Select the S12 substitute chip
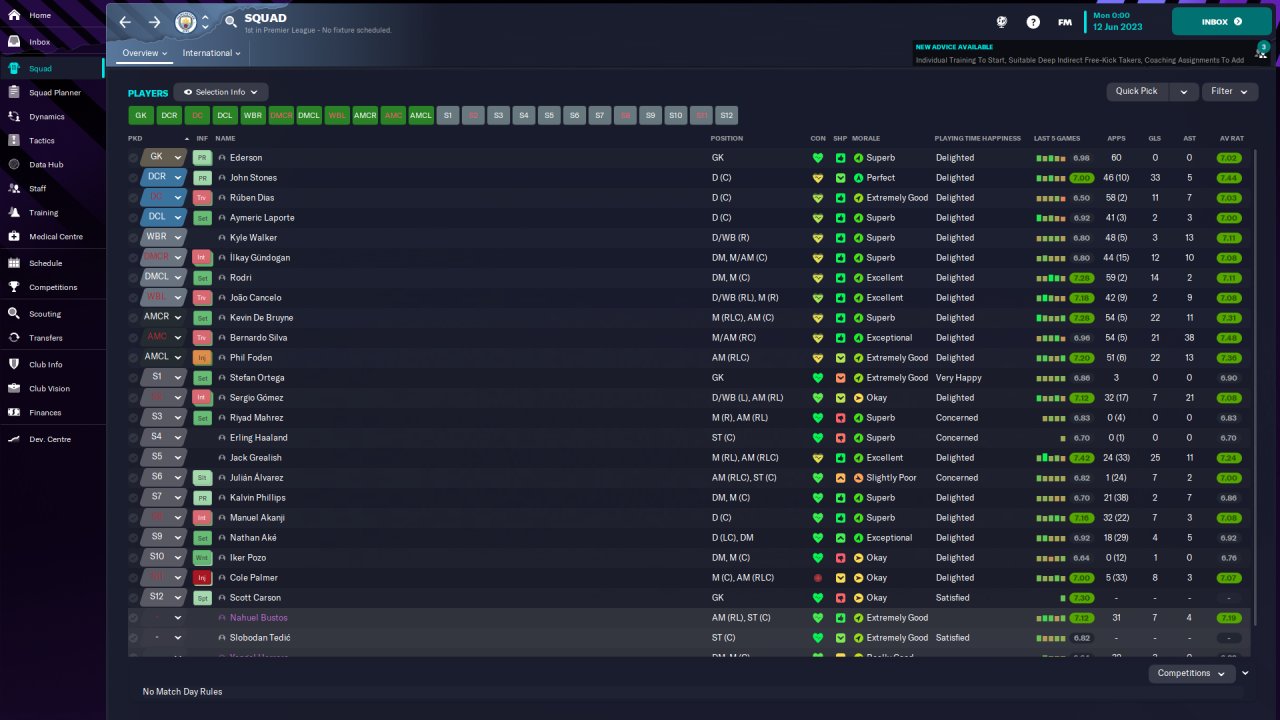This screenshot has height=720, width=1280. point(727,115)
